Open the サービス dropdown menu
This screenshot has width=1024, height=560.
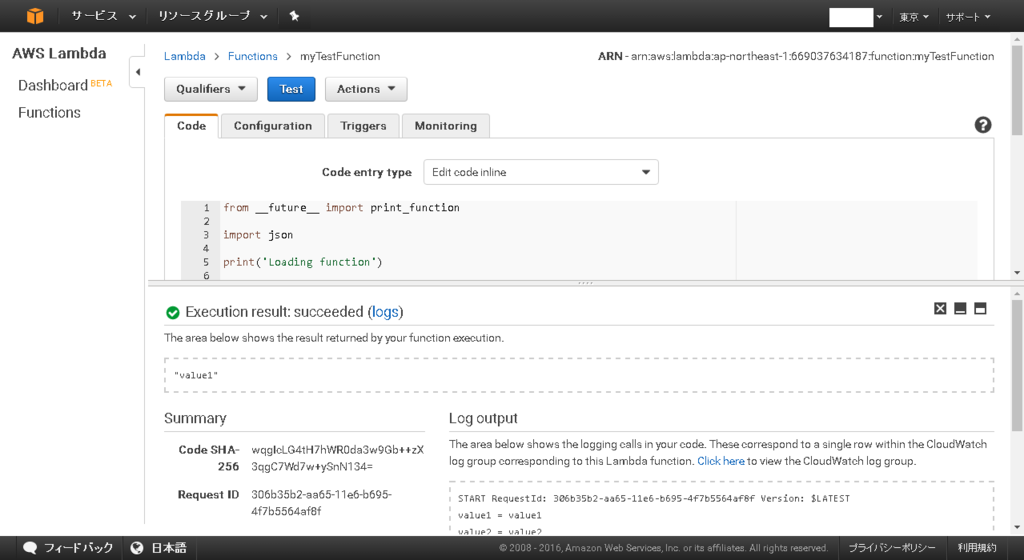click(x=103, y=16)
